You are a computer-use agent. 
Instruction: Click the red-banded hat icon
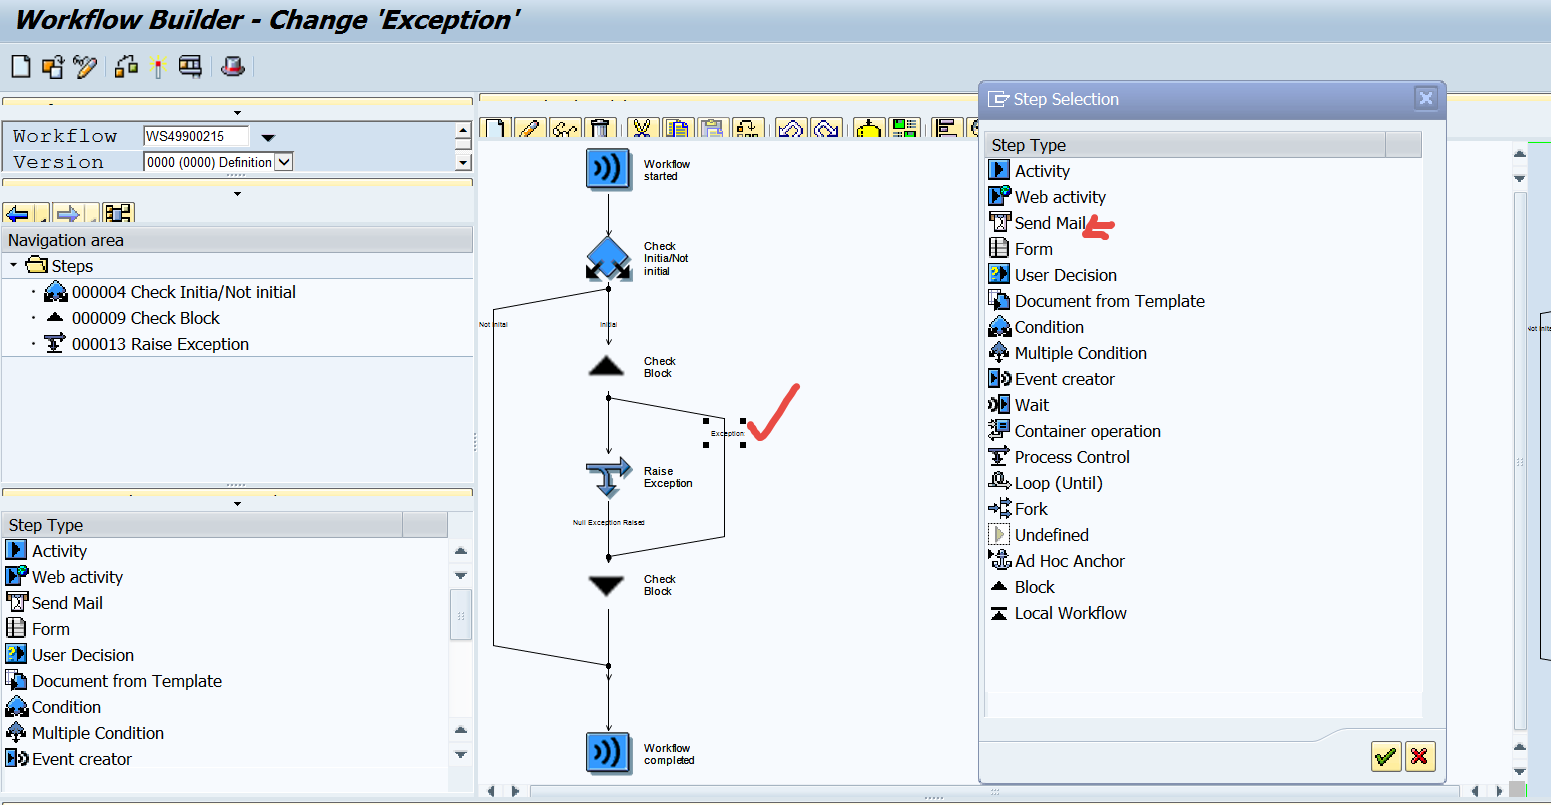233,67
